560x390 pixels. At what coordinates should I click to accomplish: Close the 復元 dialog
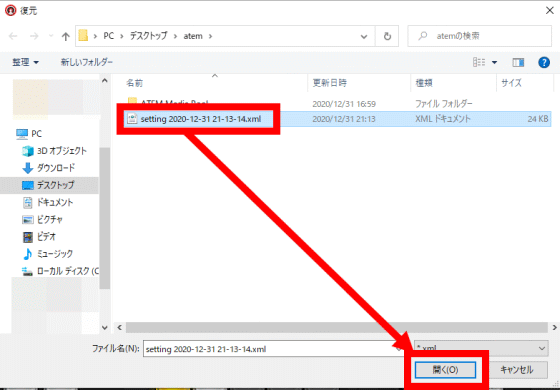(550, 10)
